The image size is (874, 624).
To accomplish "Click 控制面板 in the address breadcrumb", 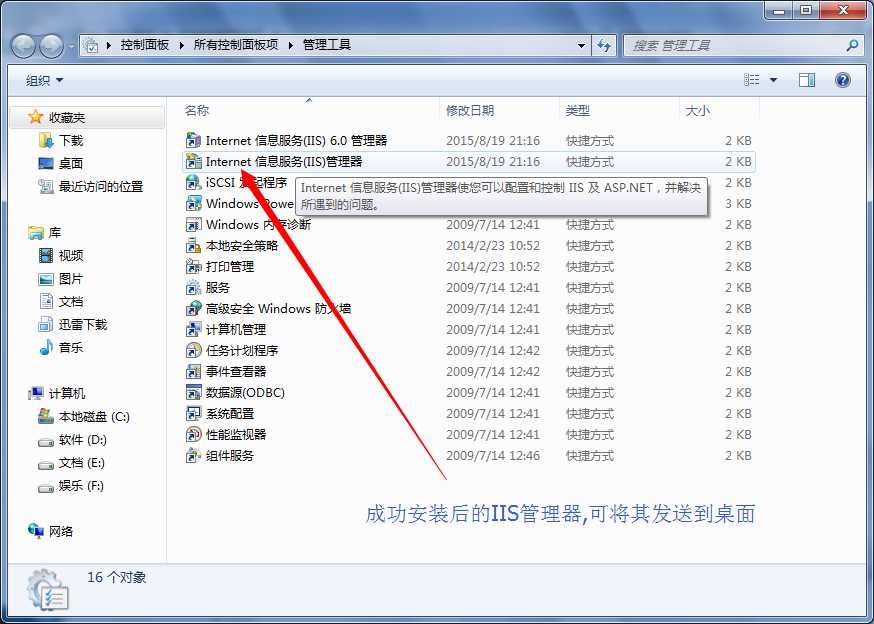I will pos(145,45).
